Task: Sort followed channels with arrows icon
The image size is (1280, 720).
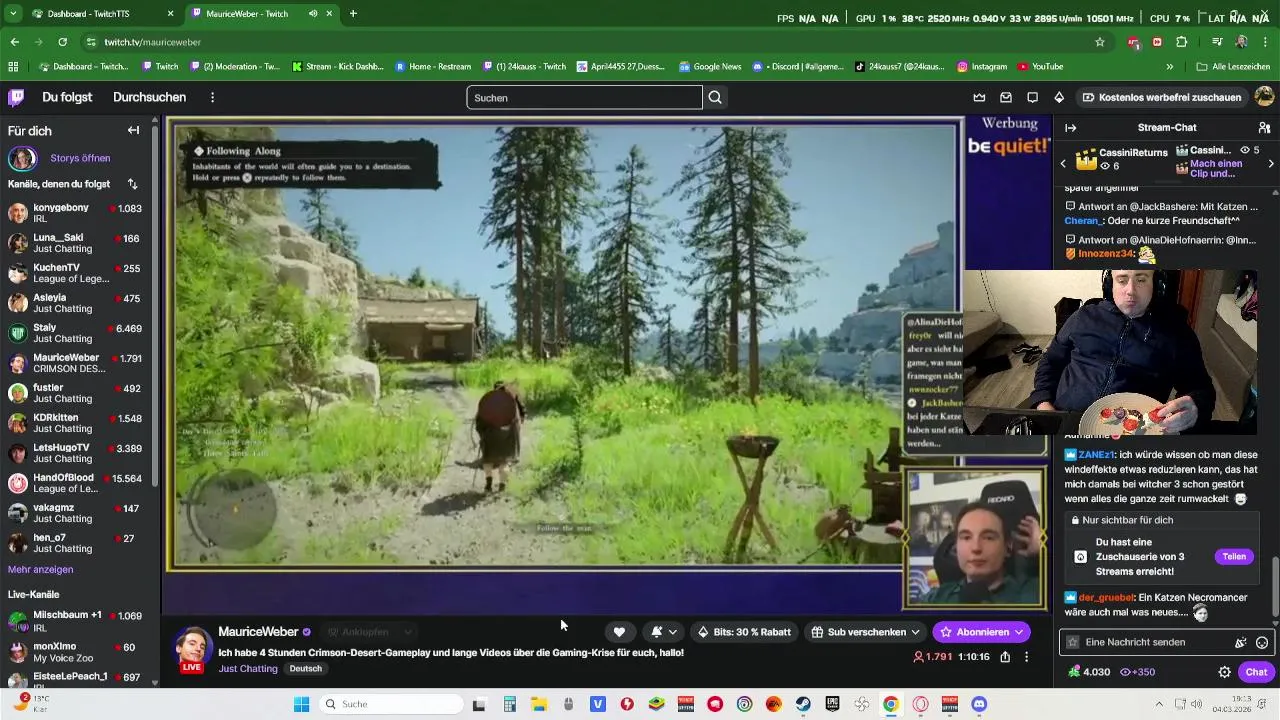Action: click(132, 184)
